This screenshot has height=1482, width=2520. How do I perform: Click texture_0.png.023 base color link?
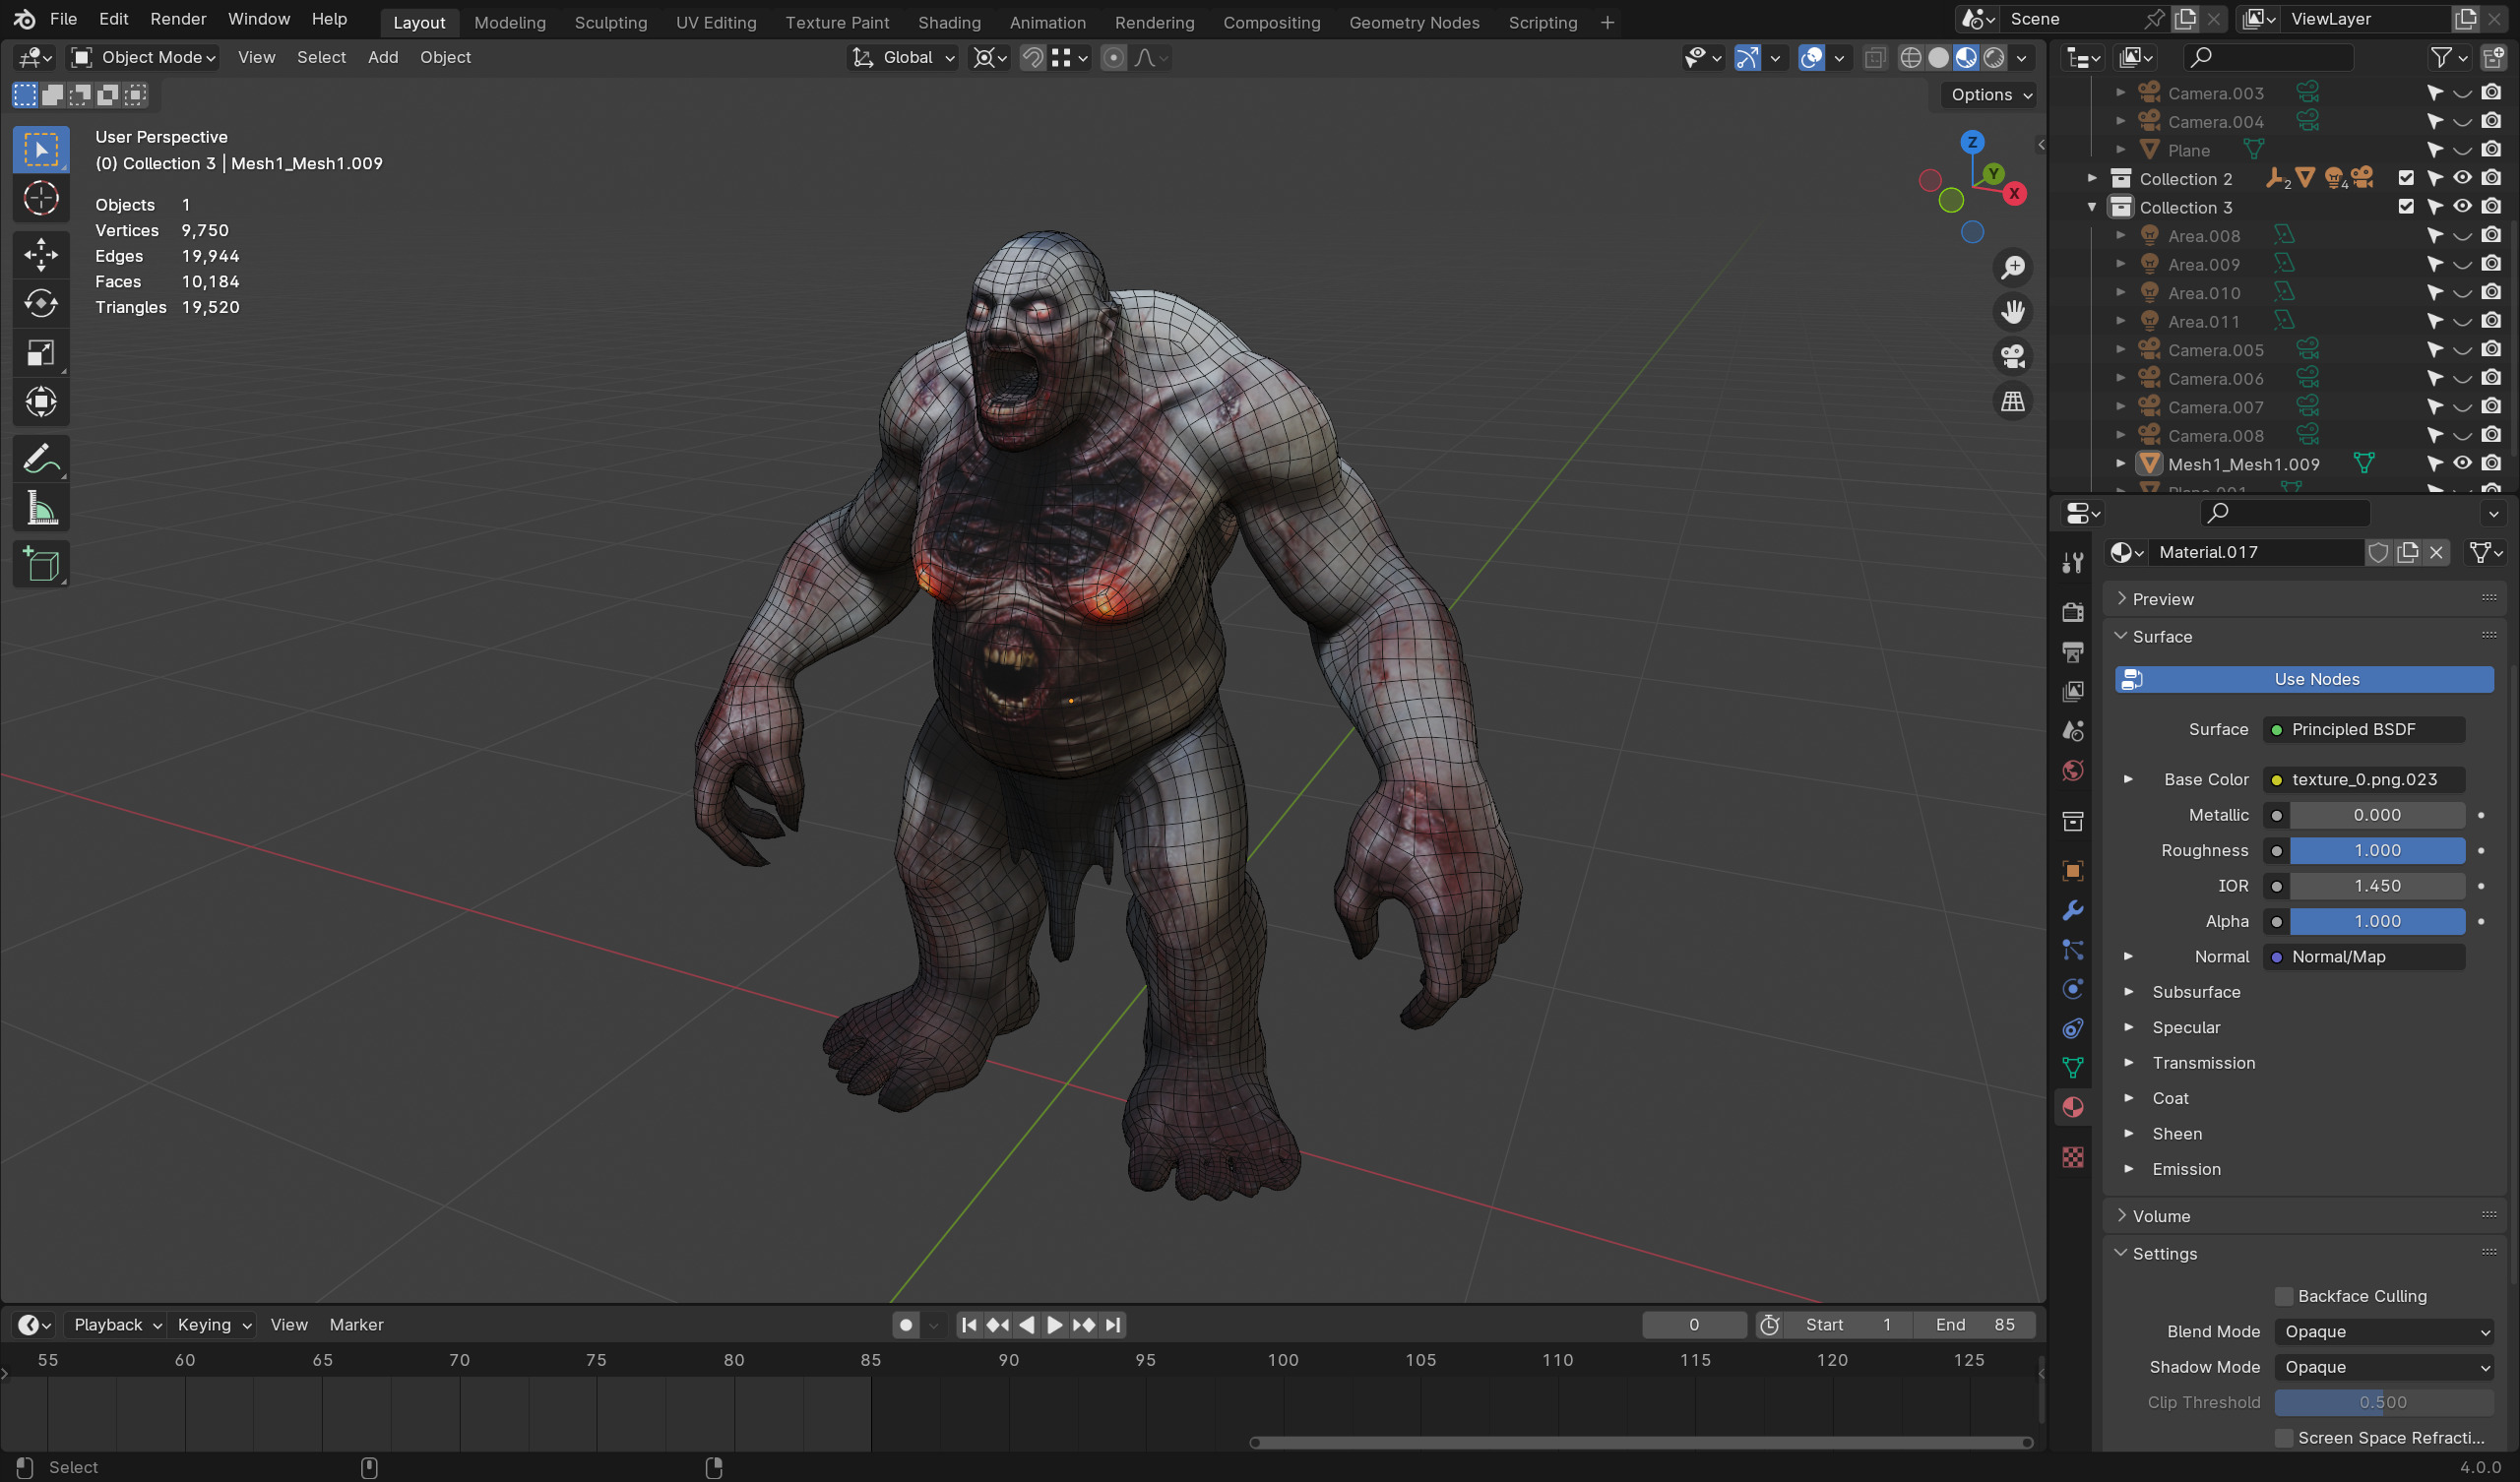(x=2364, y=779)
